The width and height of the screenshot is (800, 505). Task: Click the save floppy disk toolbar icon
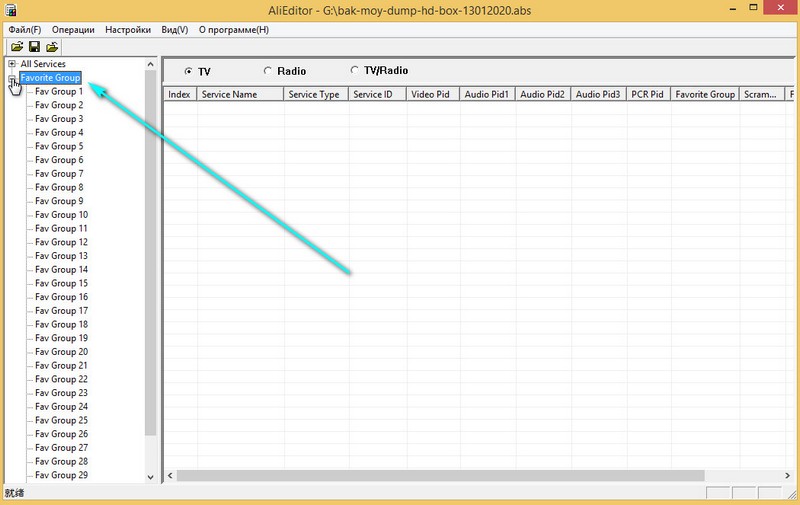[x=34, y=47]
